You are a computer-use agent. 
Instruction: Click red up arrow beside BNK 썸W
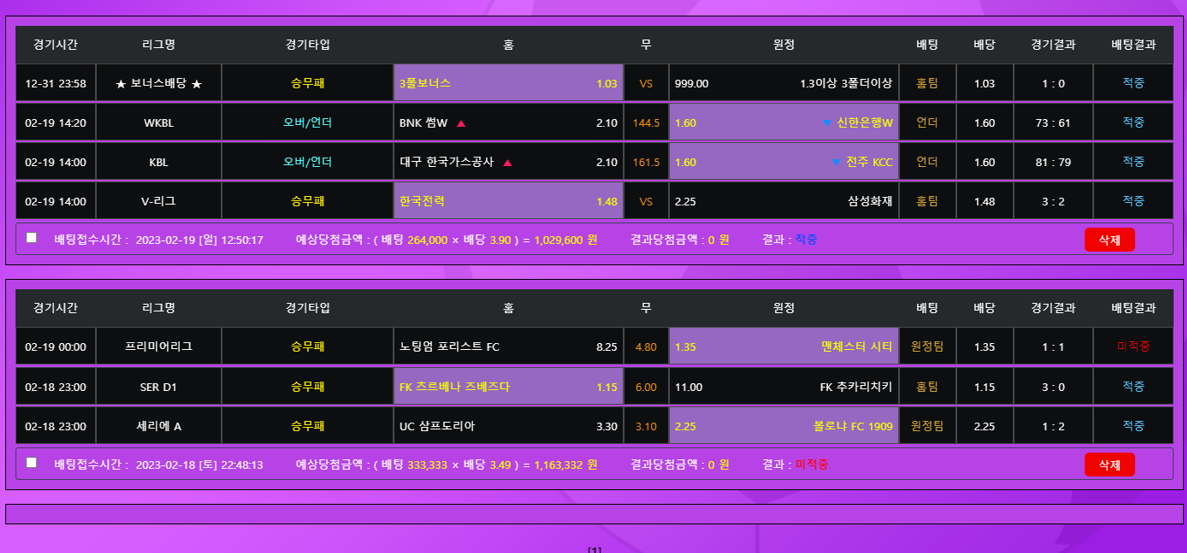click(461, 123)
